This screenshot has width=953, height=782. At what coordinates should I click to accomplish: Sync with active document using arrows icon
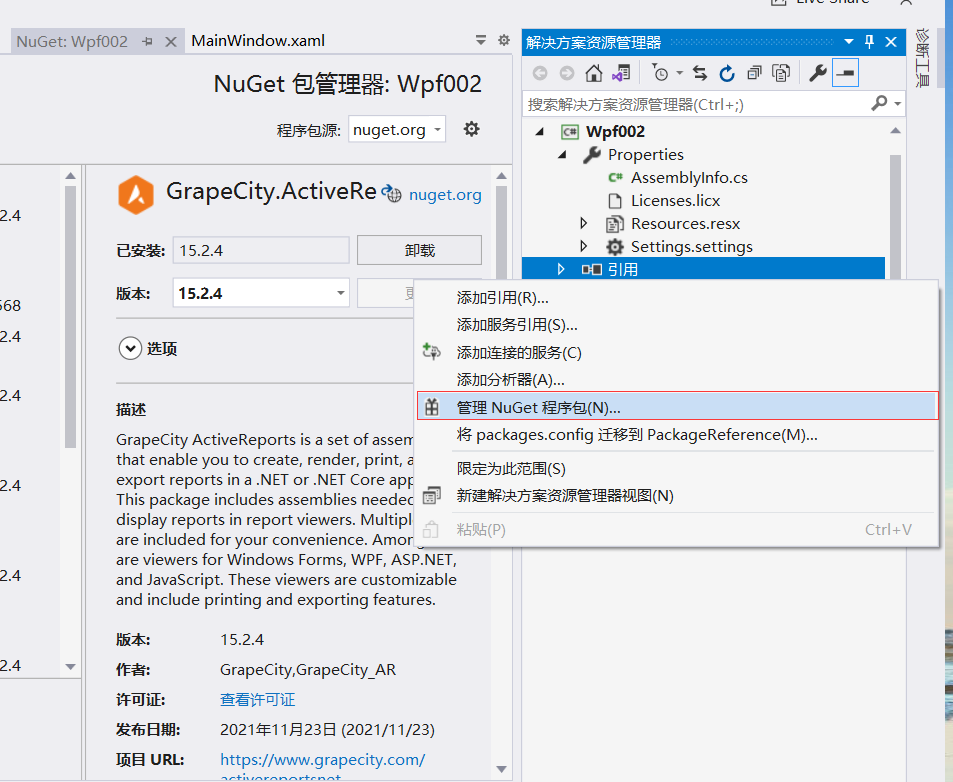[x=700, y=74]
